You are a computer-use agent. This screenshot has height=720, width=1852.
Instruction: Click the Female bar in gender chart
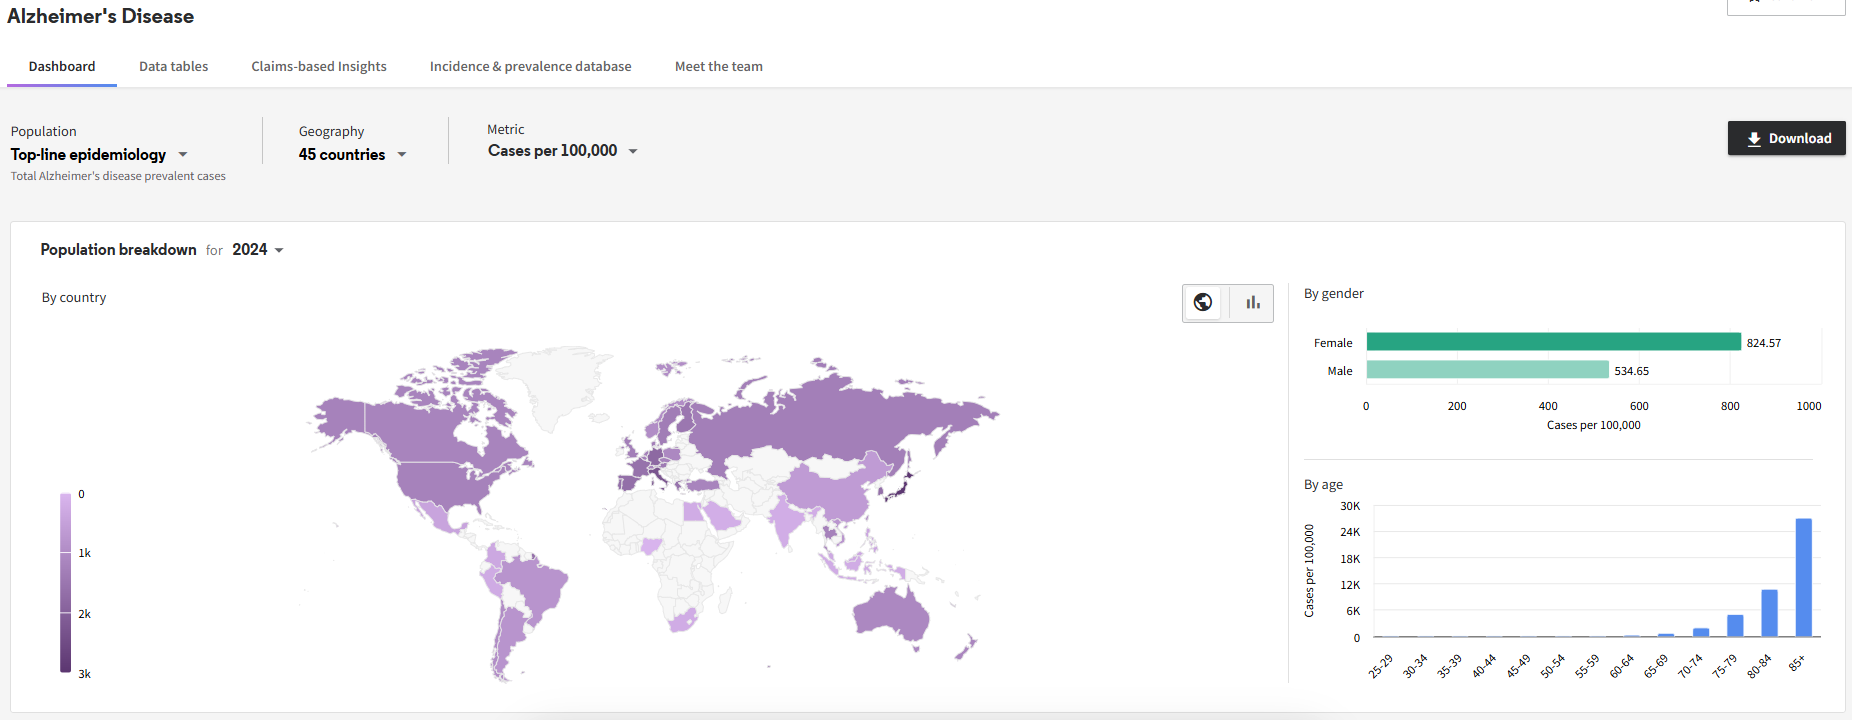click(1553, 342)
